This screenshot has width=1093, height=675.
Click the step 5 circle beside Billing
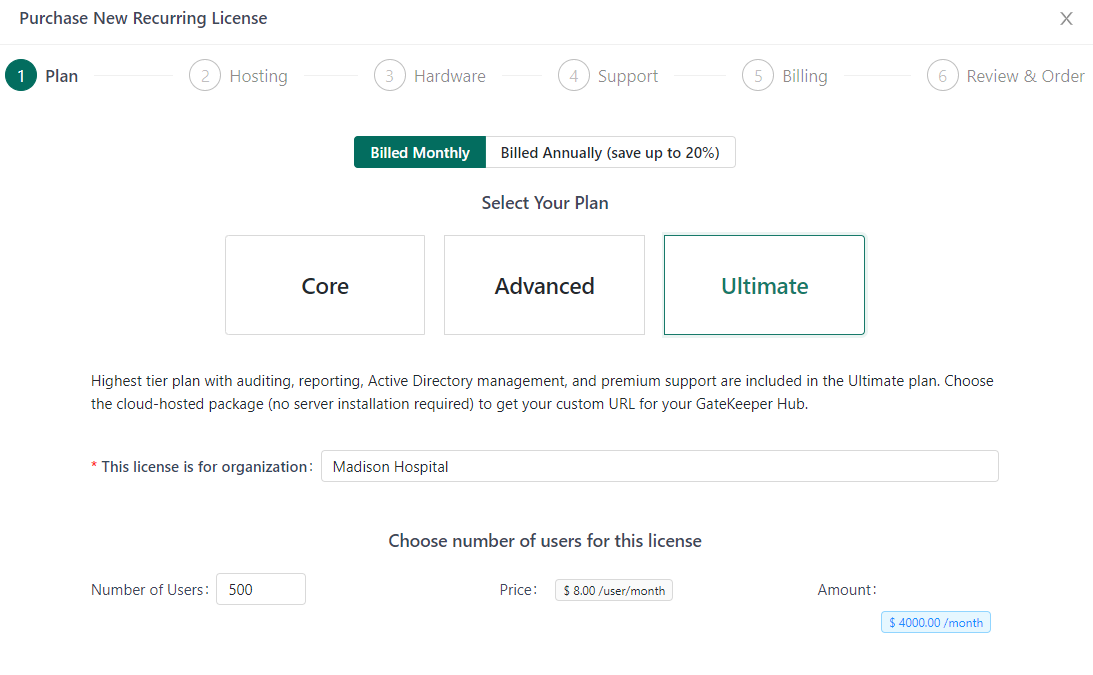coord(758,76)
